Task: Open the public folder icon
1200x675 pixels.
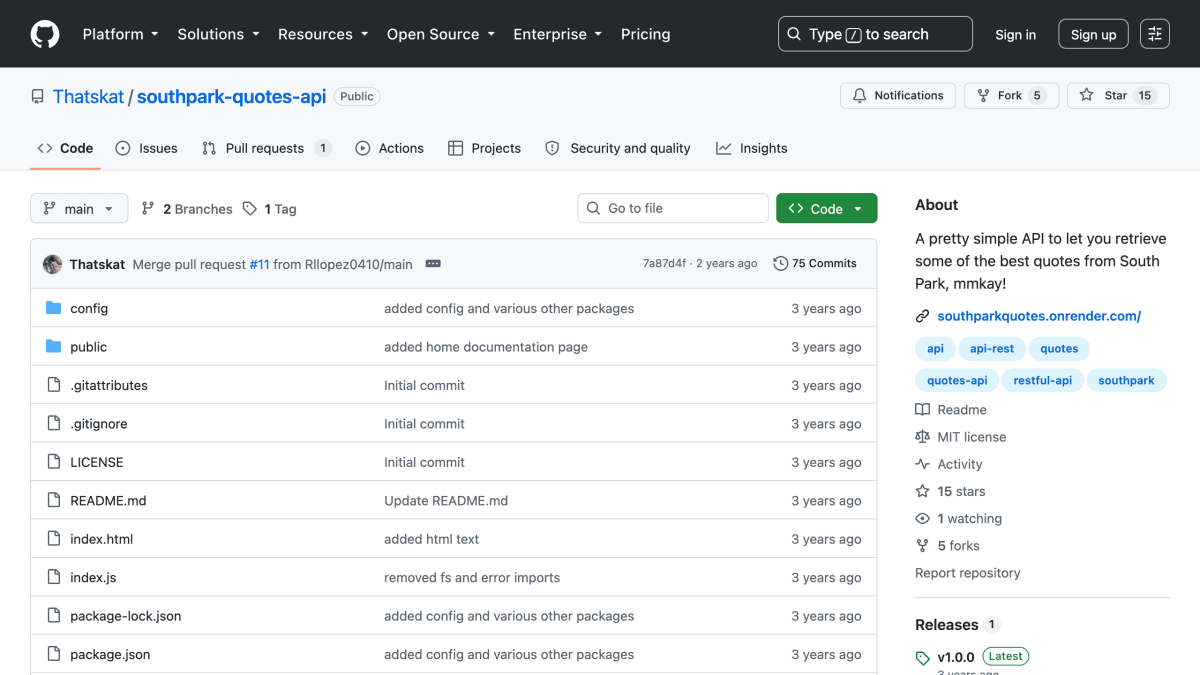Action: pos(54,347)
